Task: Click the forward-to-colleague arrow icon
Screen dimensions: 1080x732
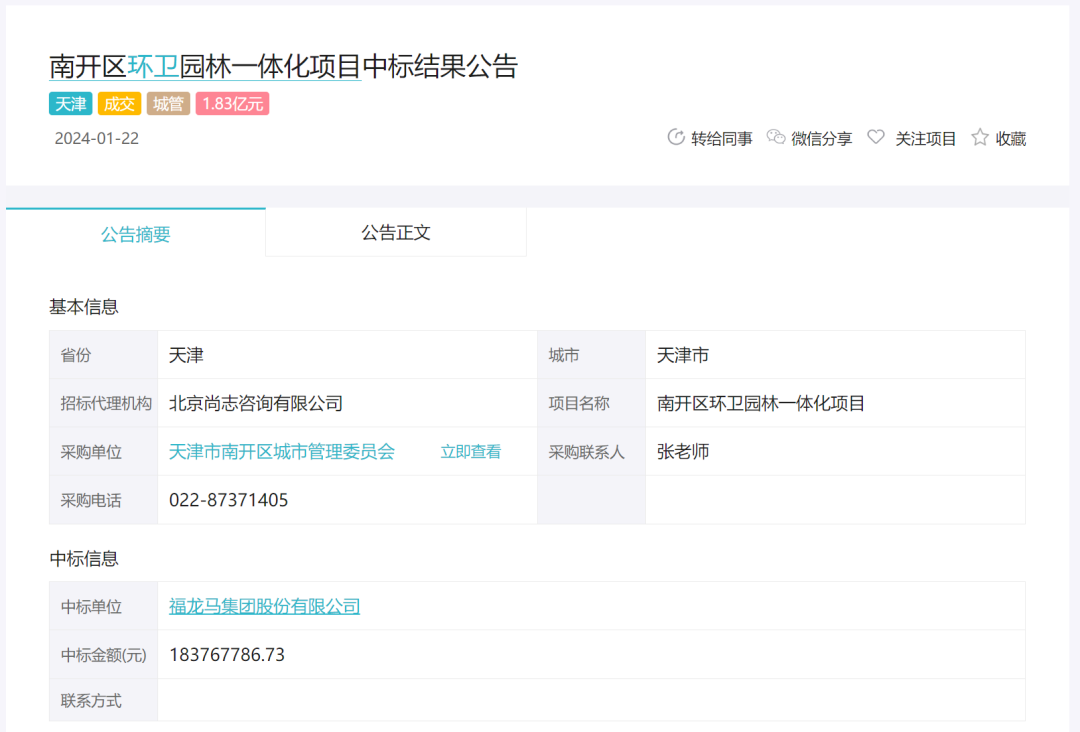Action: pyautogui.click(x=676, y=137)
